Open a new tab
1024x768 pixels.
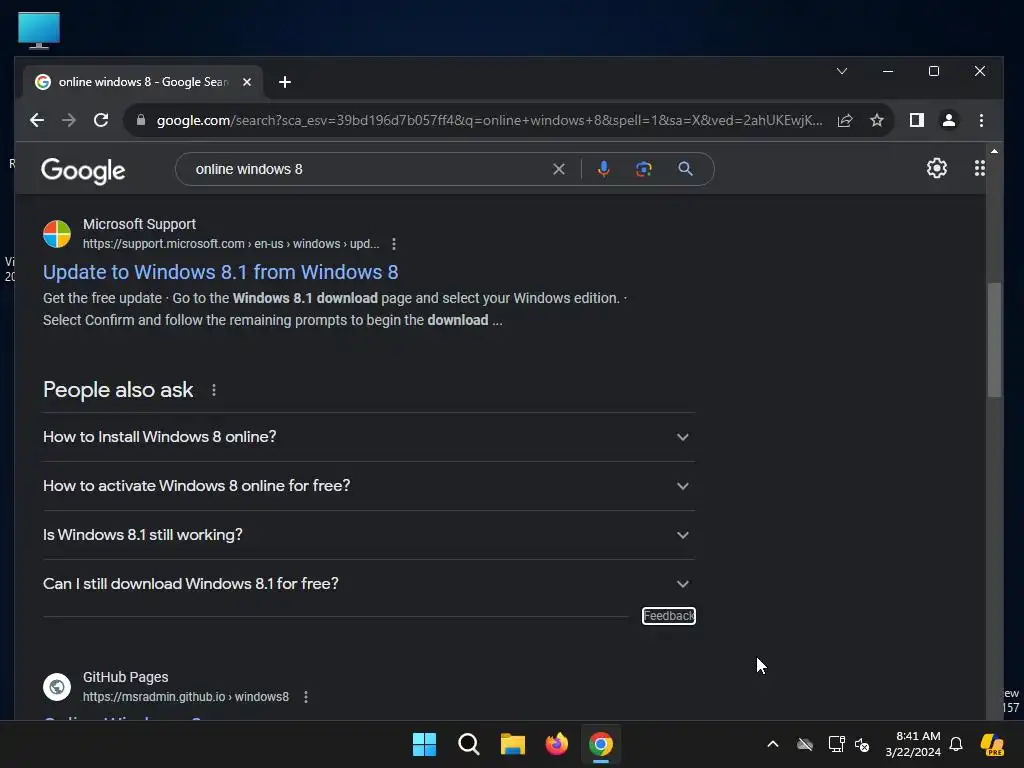[285, 82]
